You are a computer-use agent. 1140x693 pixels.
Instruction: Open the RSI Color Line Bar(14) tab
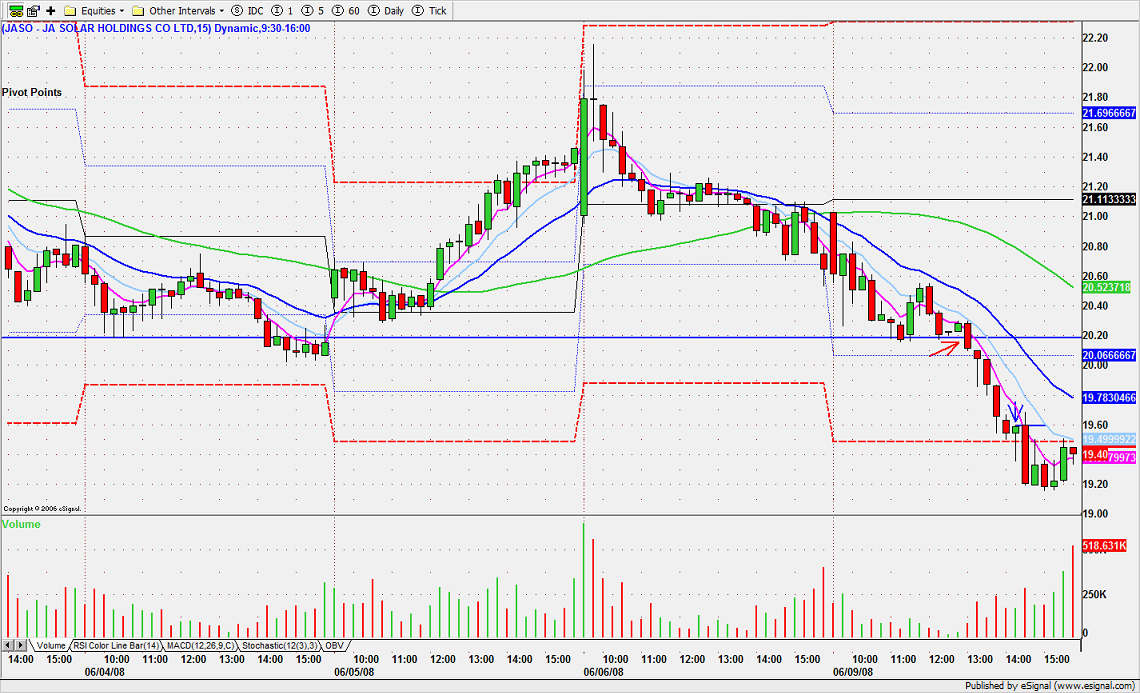[116, 646]
